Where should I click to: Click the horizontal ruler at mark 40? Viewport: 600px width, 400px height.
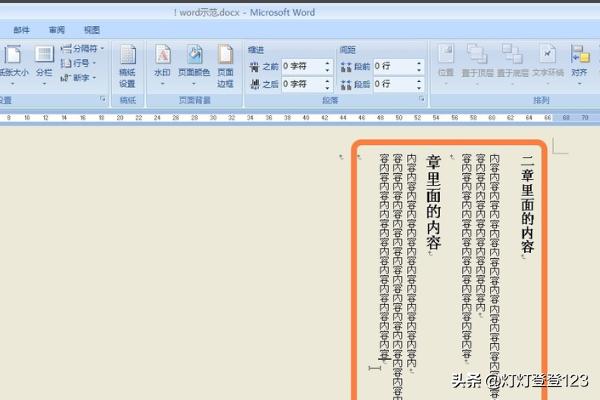[306, 118]
